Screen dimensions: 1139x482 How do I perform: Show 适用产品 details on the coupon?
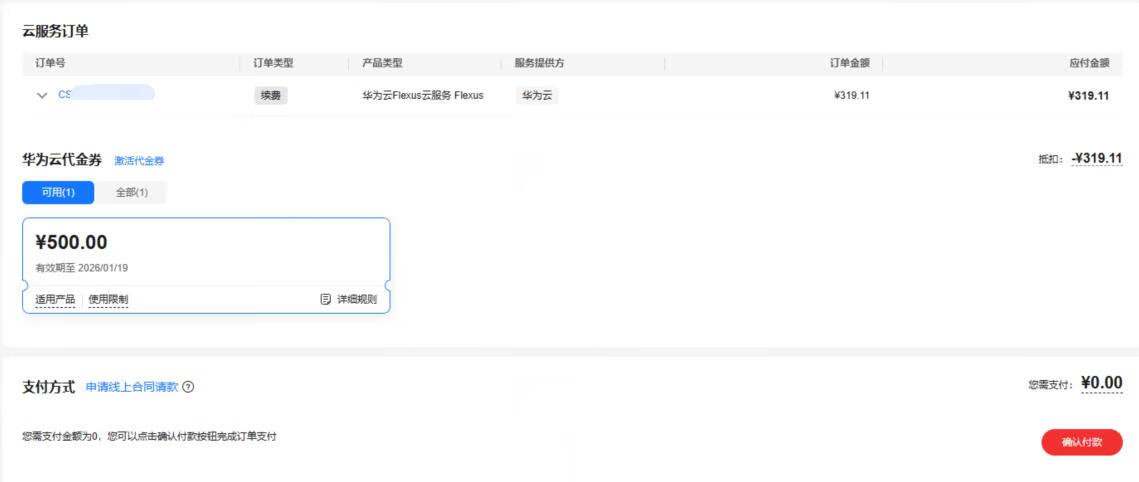(54, 299)
